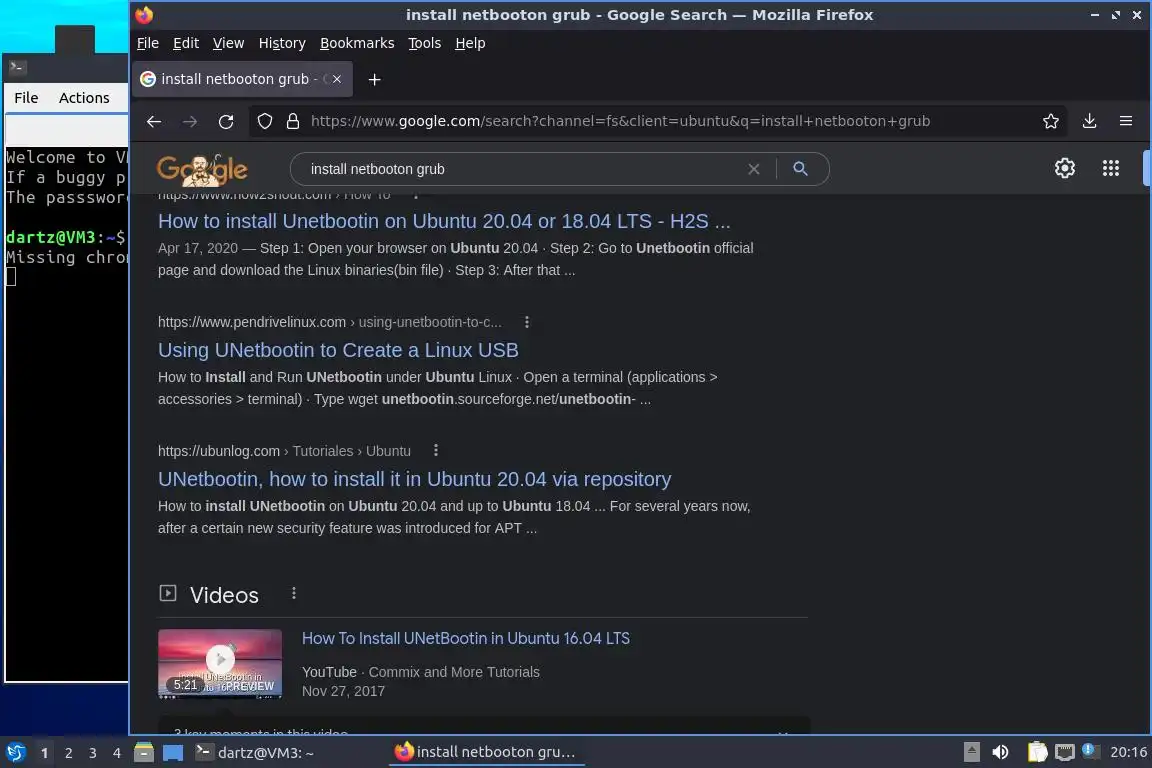Clear the Google search box text
Viewport: 1152px width, 768px height.
coord(754,169)
